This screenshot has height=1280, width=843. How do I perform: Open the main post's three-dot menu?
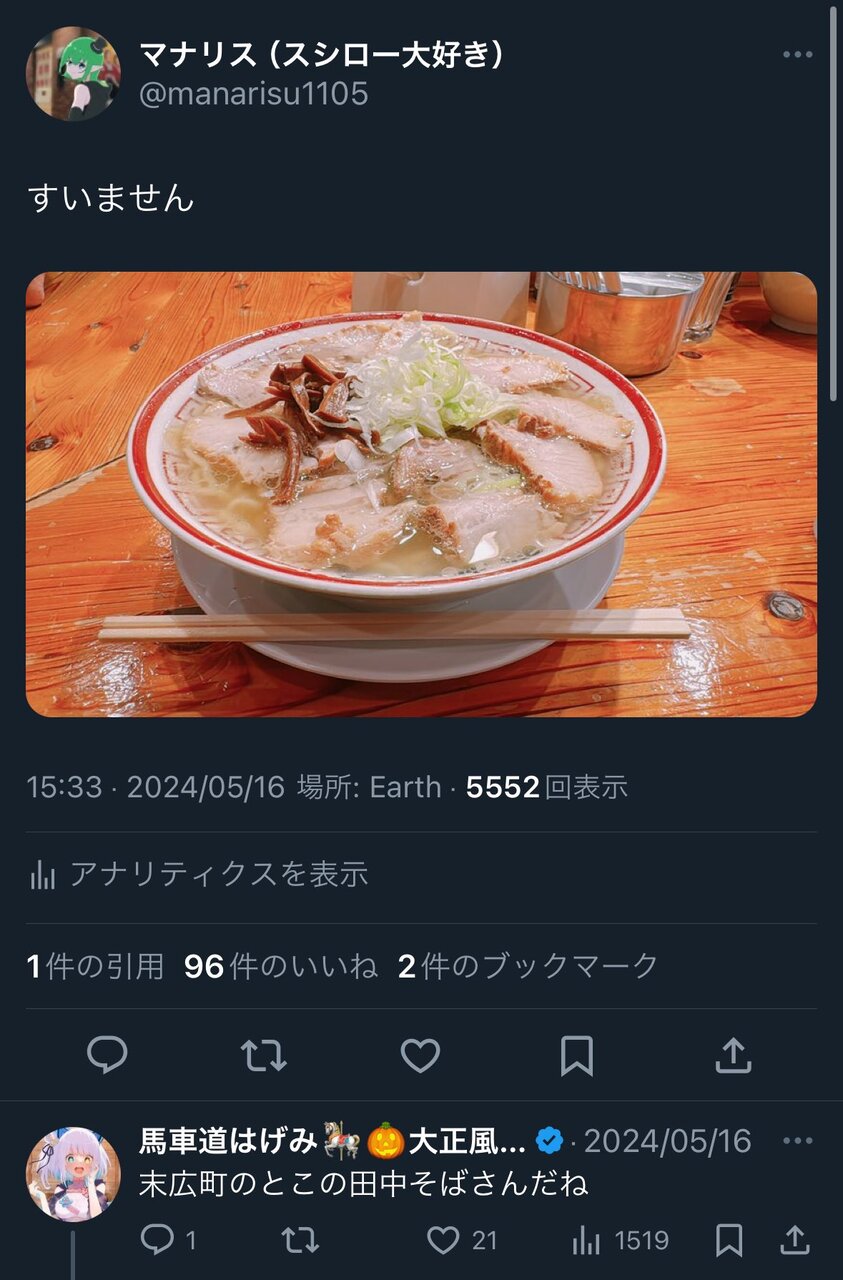(x=797, y=54)
